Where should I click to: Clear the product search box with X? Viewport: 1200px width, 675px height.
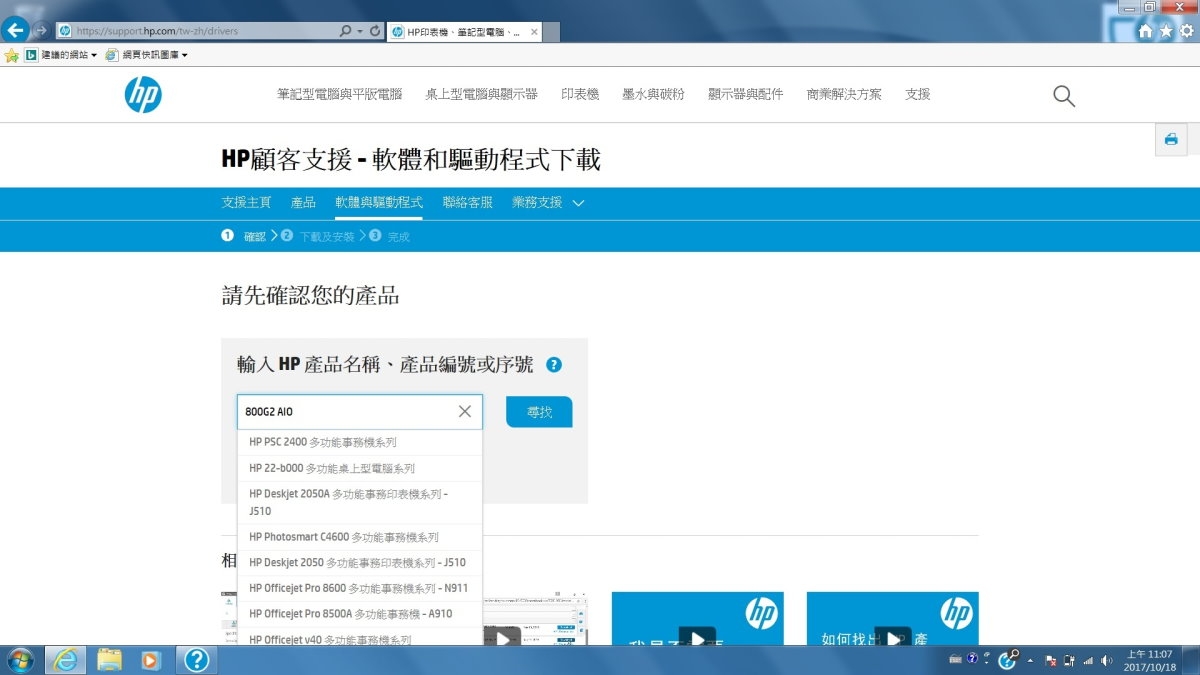[465, 411]
